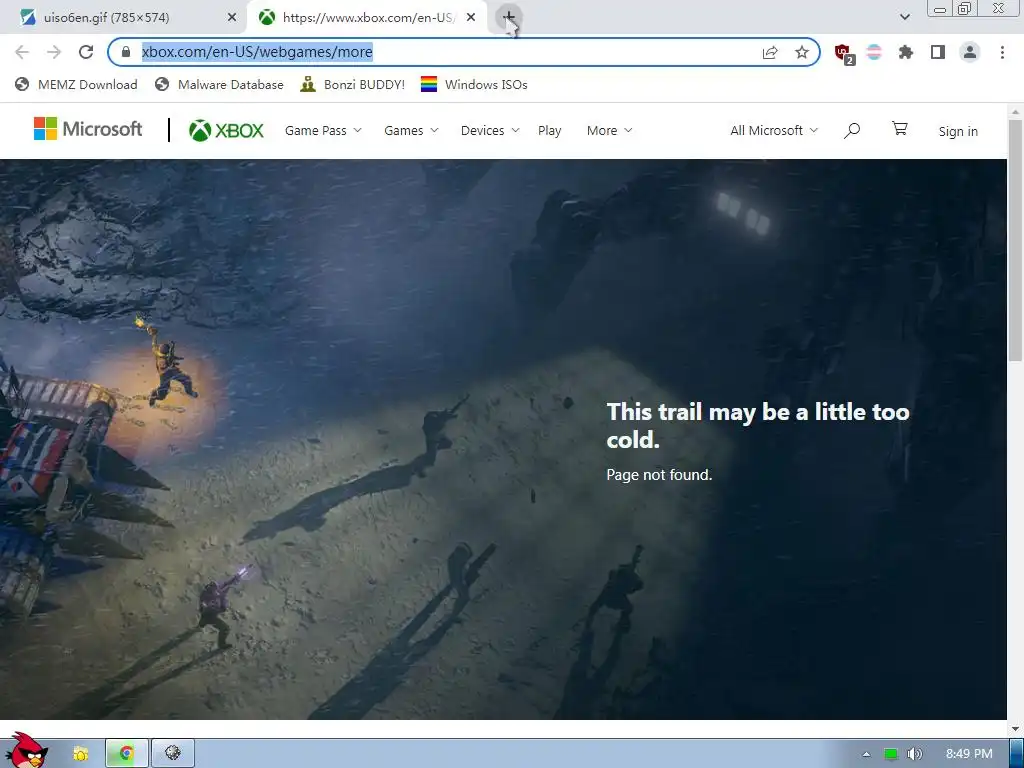Image resolution: width=1024 pixels, height=768 pixels.
Task: Click the address bar URL
Action: coord(257,52)
